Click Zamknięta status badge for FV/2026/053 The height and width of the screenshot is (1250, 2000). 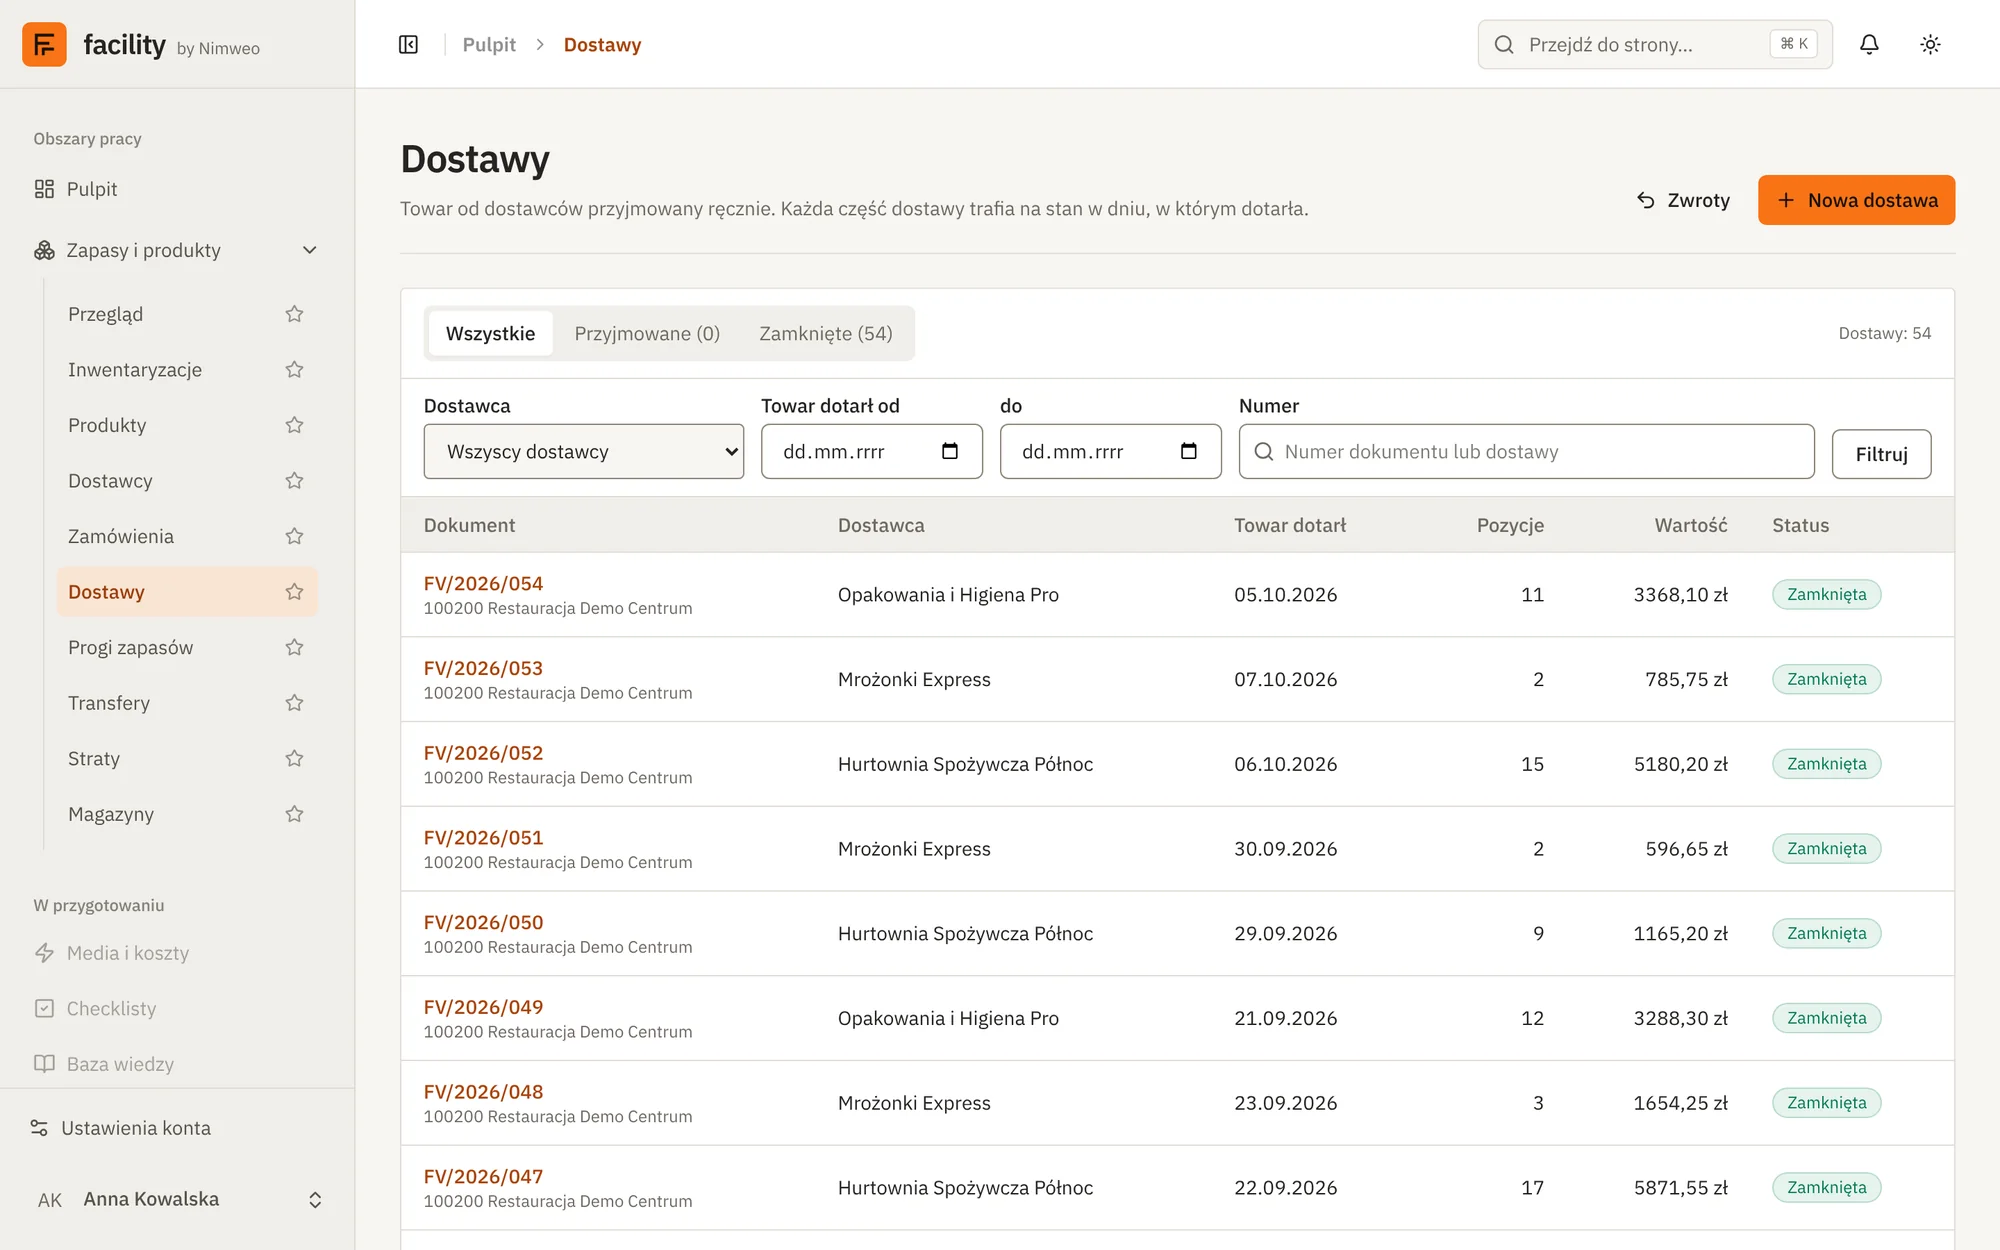(x=1826, y=679)
